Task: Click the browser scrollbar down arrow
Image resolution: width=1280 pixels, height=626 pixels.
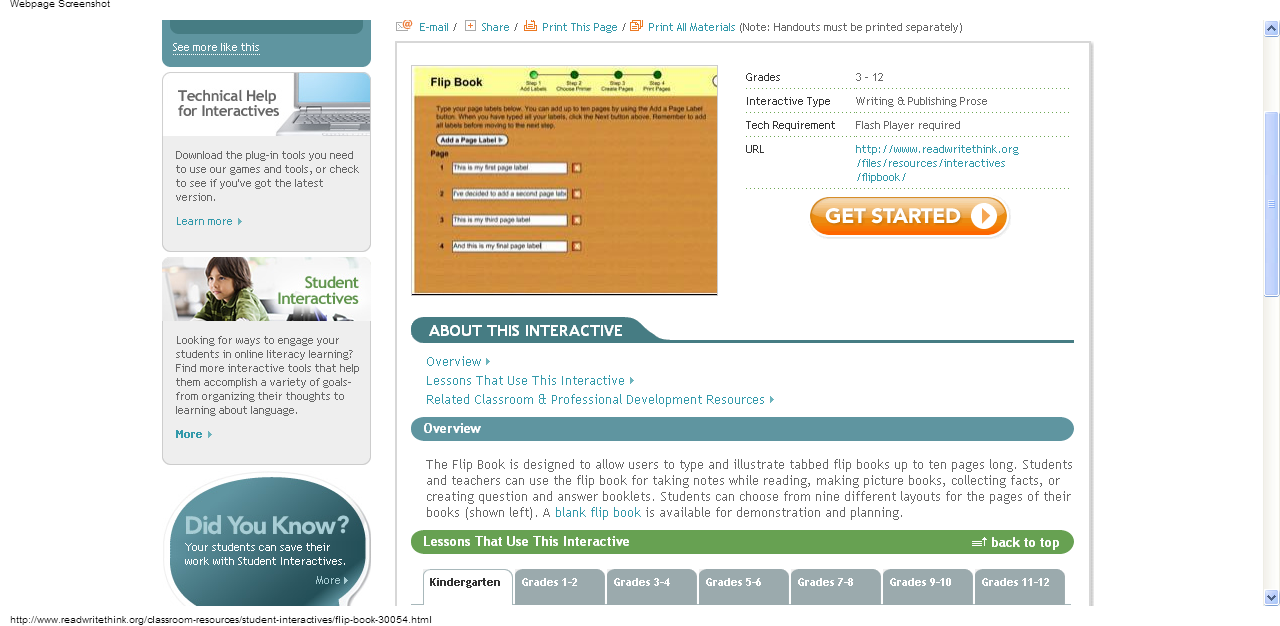Action: (x=1271, y=598)
